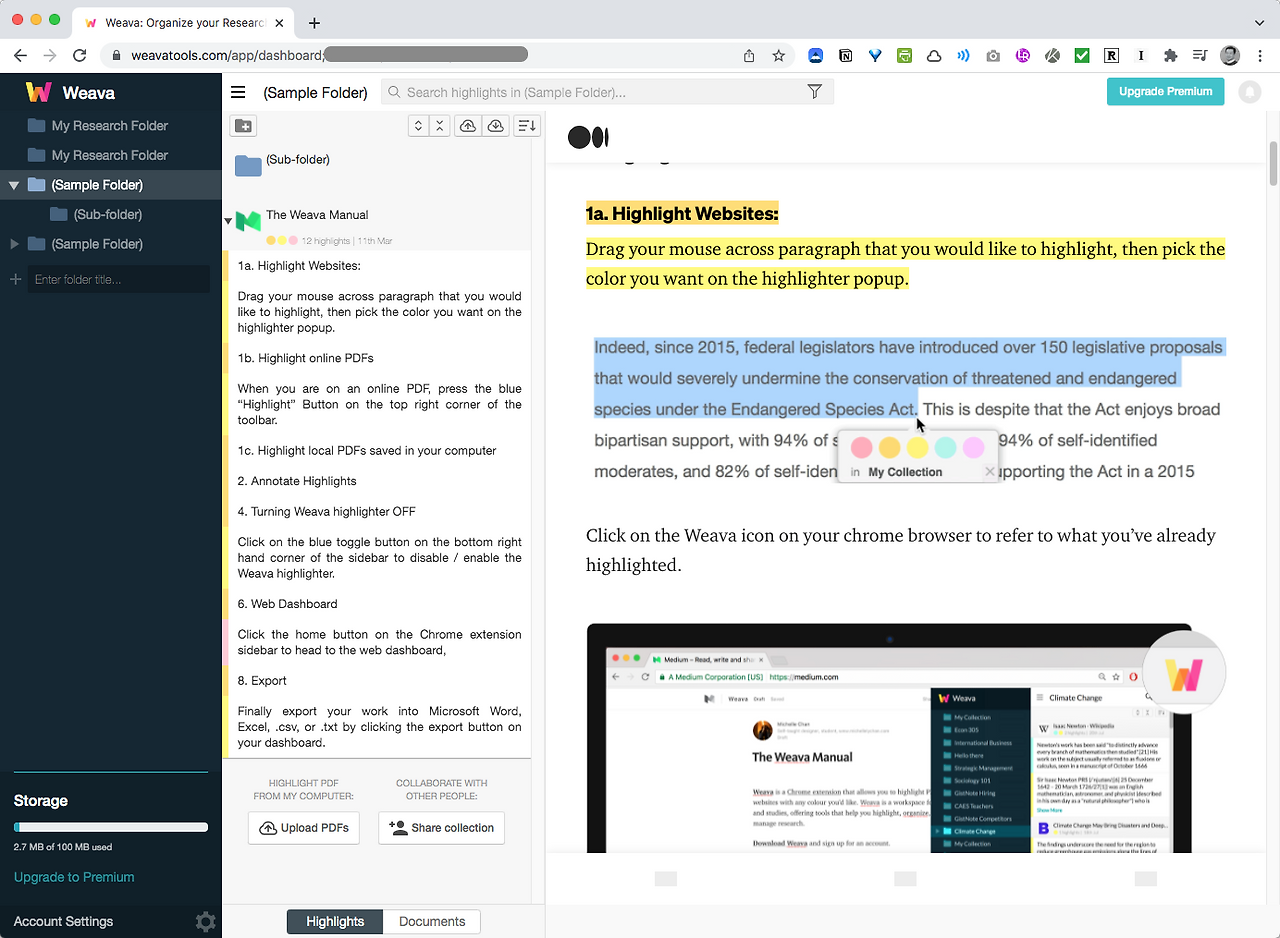Viewport: 1280px width, 938px height.
Task: Click the plus icon beside Enter folder title
Action: click(x=16, y=280)
